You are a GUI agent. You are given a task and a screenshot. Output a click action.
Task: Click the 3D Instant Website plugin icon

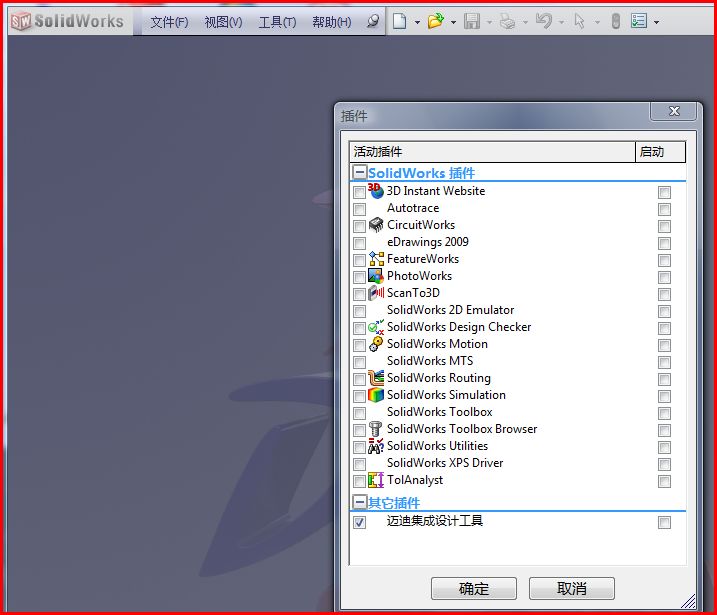coord(375,191)
